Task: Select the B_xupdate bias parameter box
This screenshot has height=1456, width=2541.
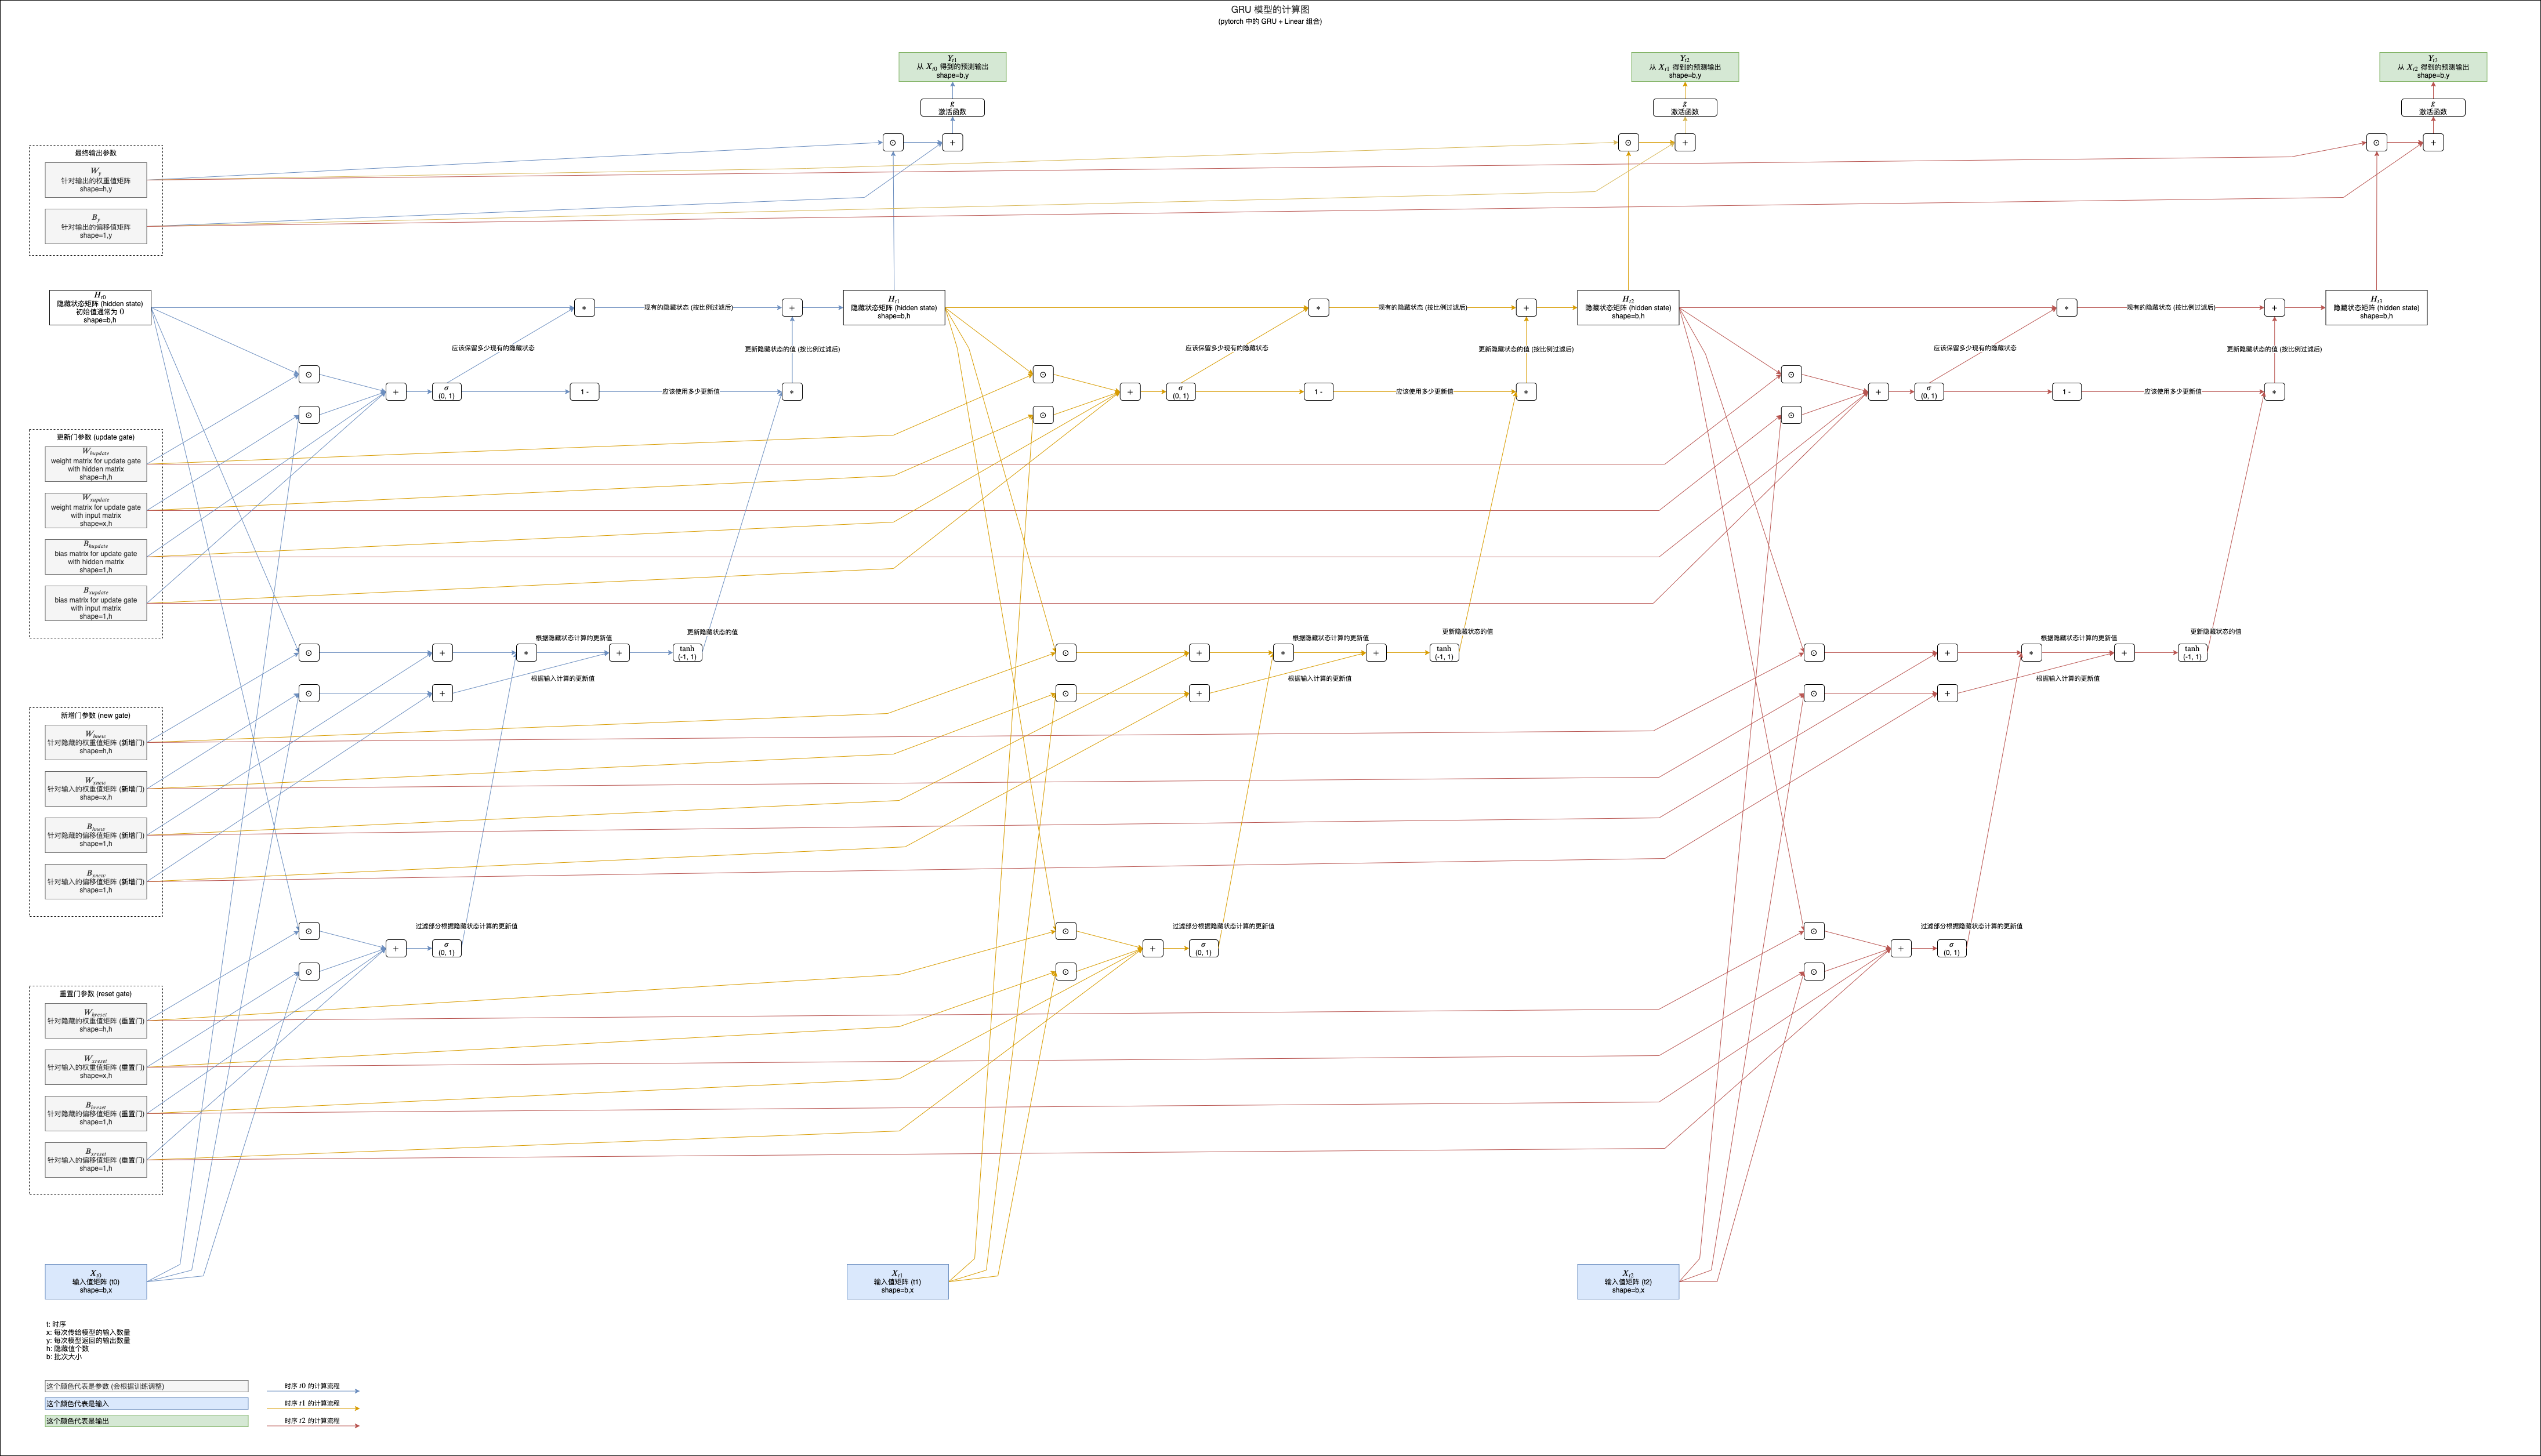Action: coord(96,603)
